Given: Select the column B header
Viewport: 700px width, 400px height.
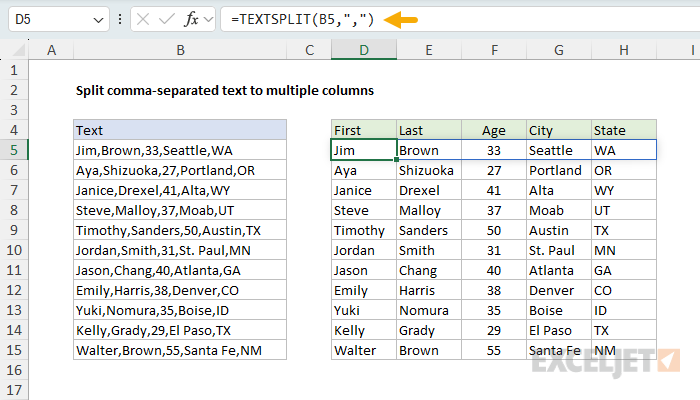Looking at the screenshot, I should pos(179,50).
